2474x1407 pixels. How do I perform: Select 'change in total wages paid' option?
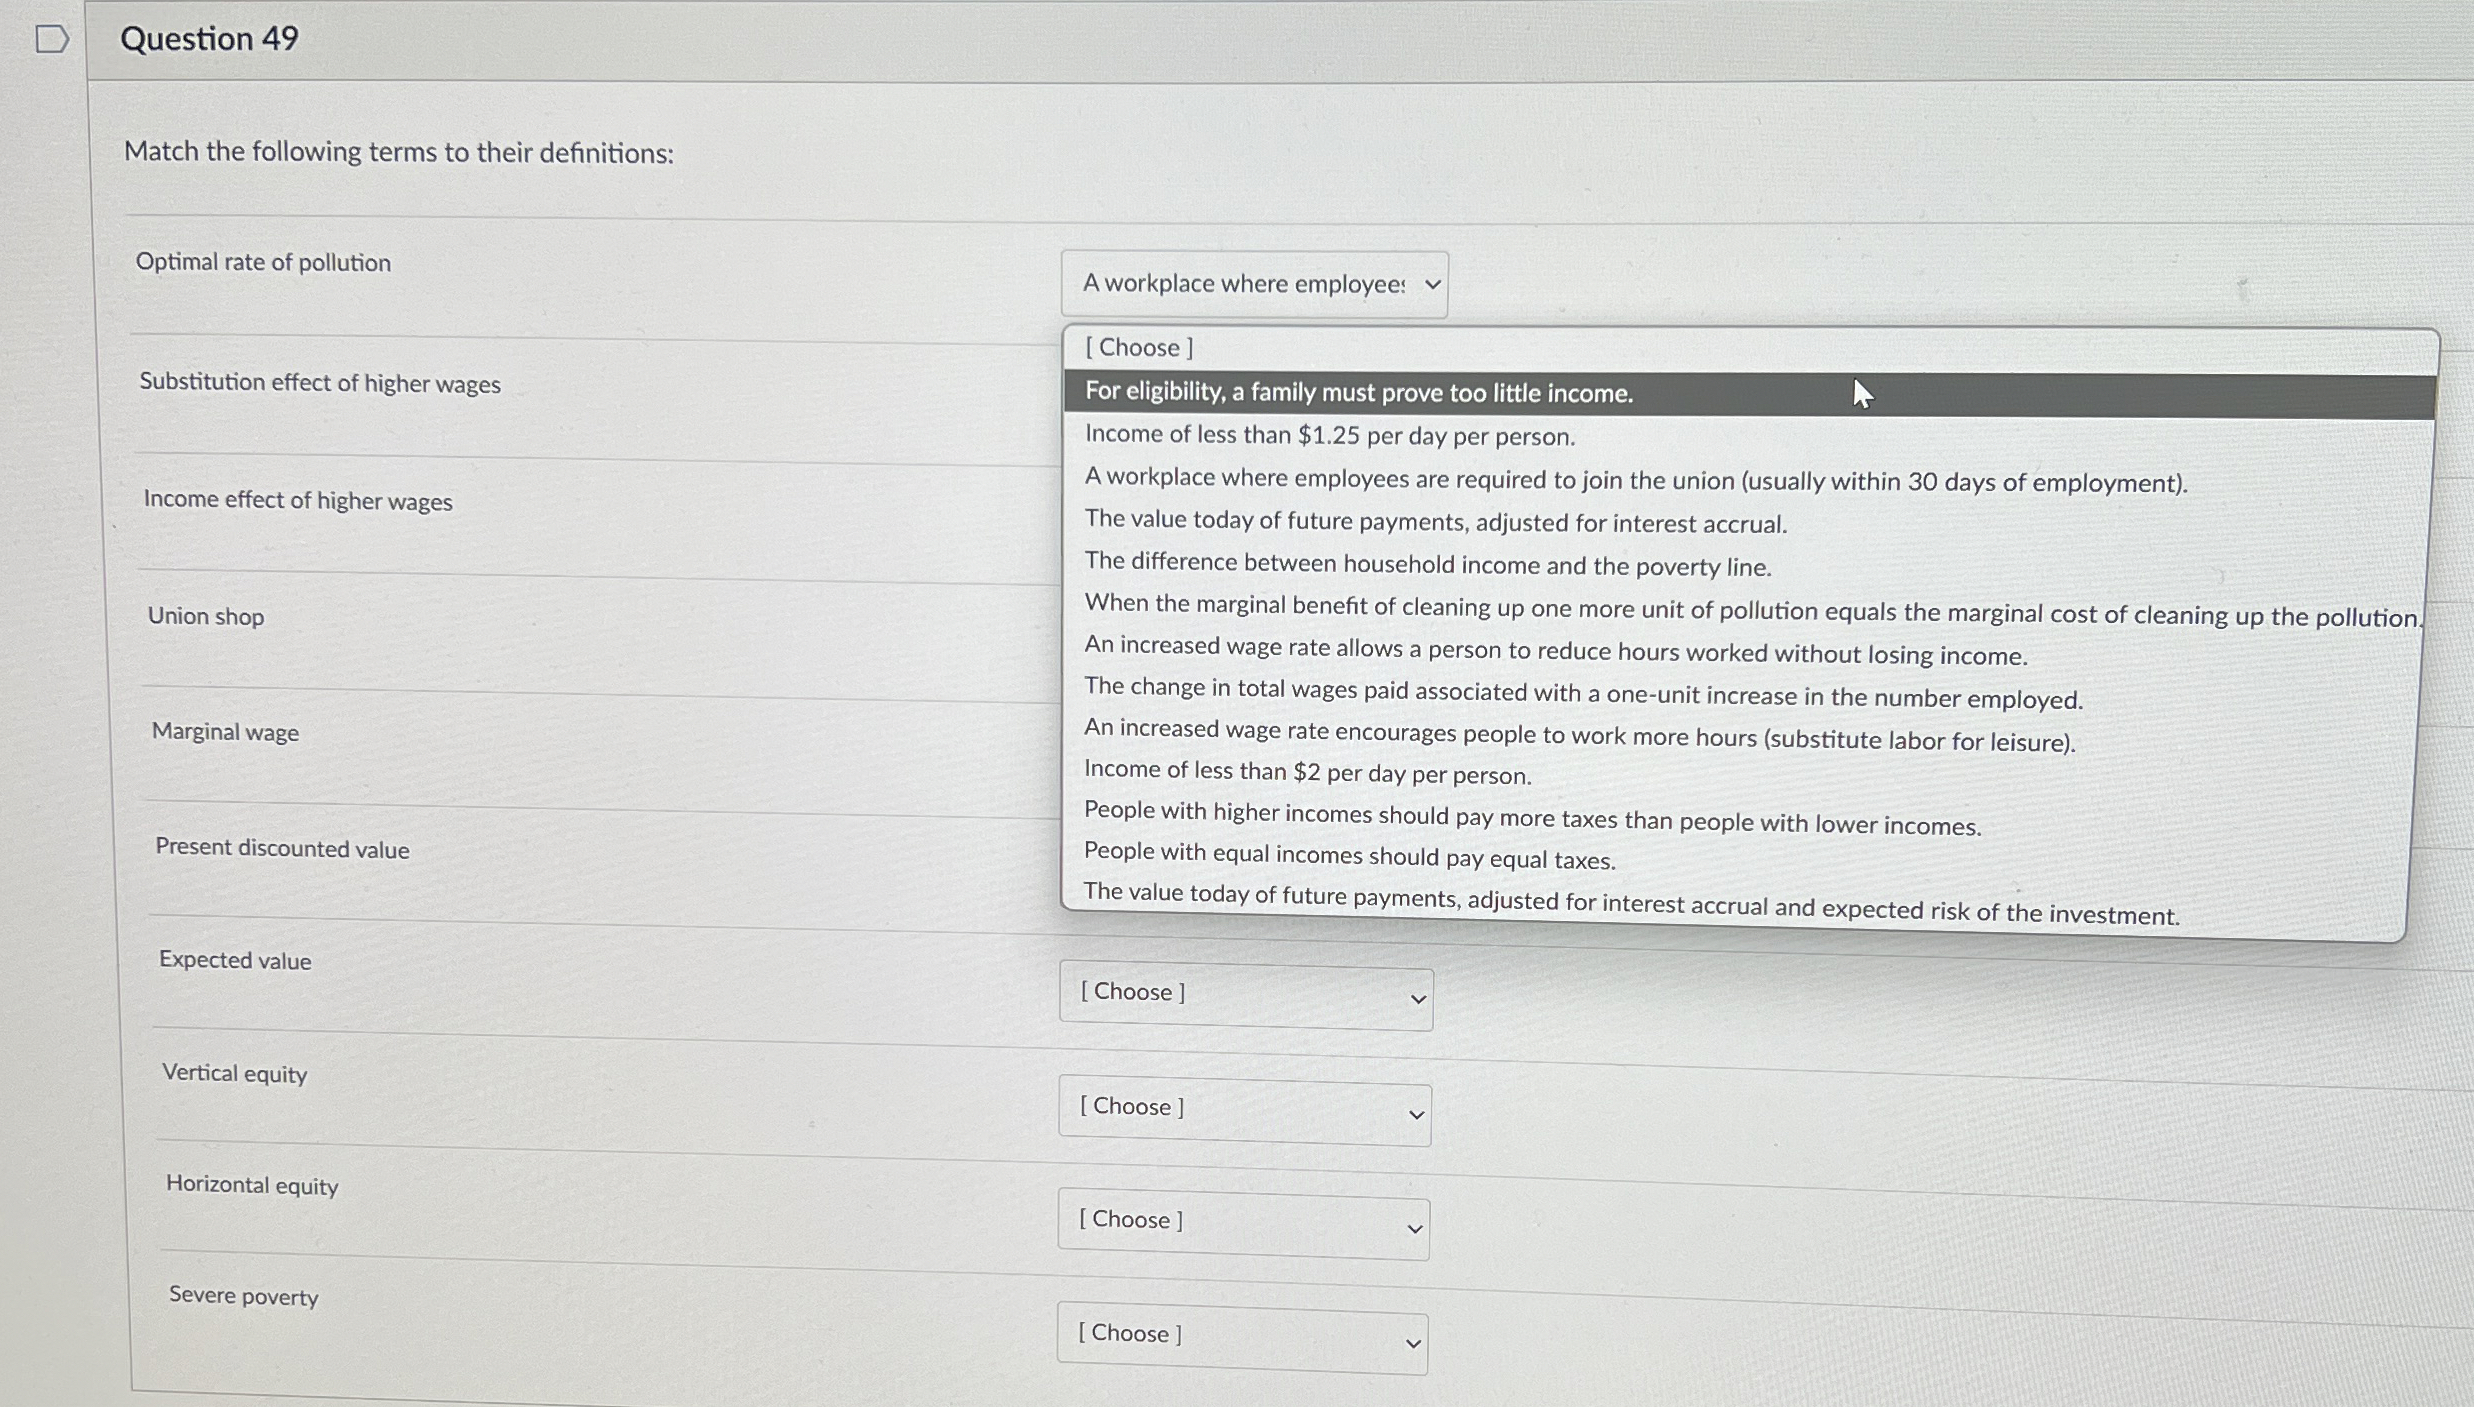(1582, 693)
